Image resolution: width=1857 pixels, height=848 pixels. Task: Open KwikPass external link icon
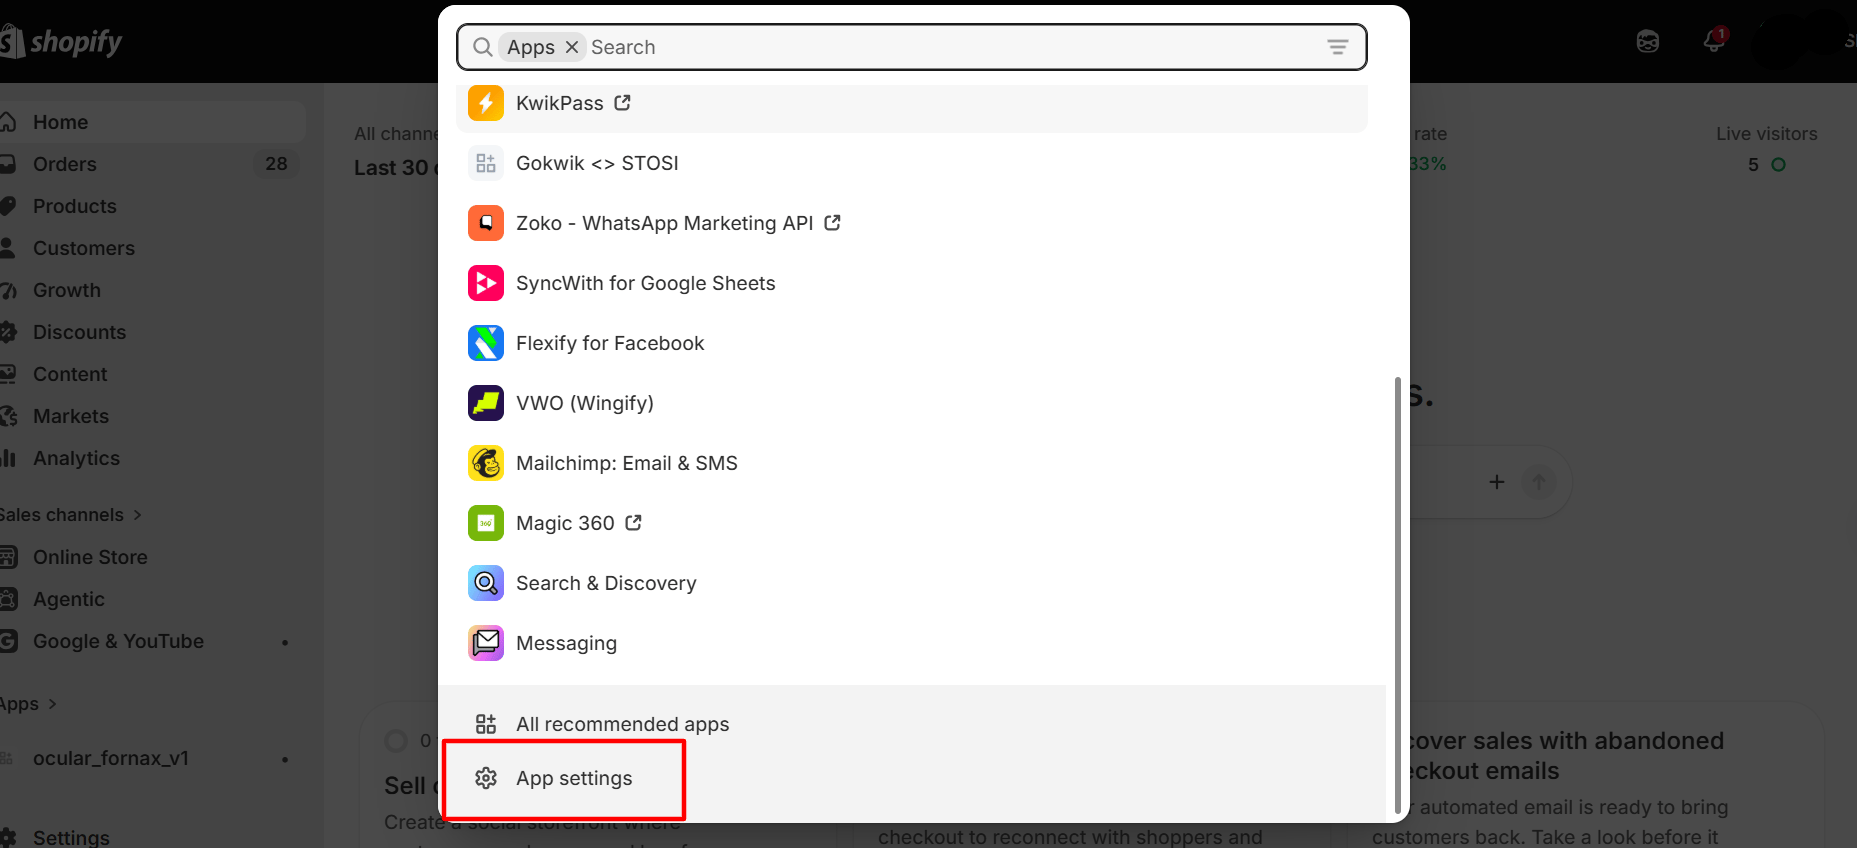pyautogui.click(x=622, y=103)
